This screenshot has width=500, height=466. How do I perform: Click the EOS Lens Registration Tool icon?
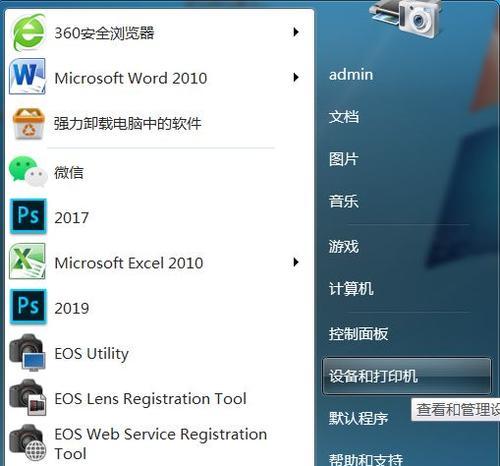click(x=28, y=398)
